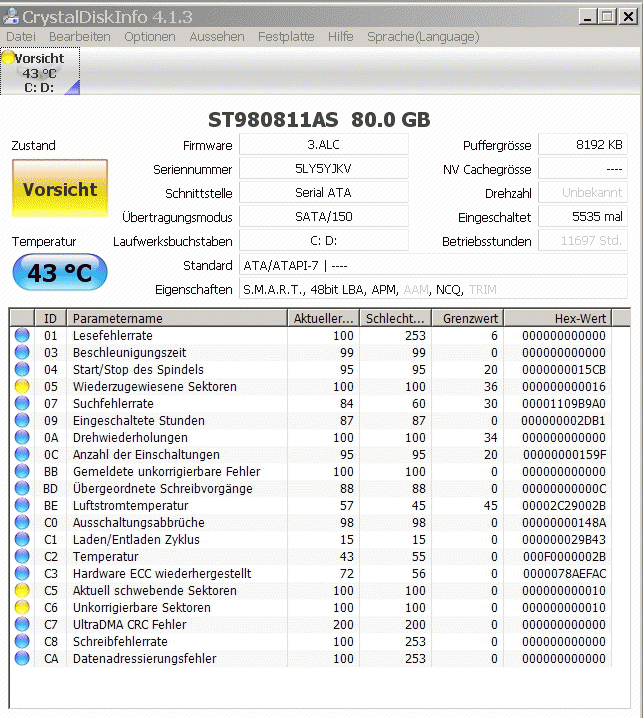Click the Laufwerksbuchstaben field C: D:

(324, 240)
